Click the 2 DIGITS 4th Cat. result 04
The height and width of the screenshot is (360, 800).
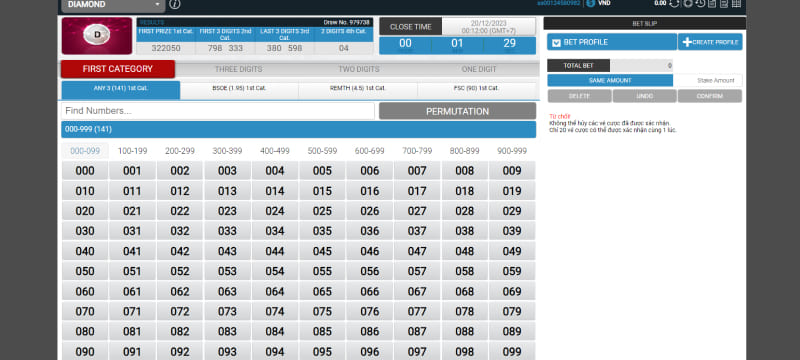click(x=344, y=48)
